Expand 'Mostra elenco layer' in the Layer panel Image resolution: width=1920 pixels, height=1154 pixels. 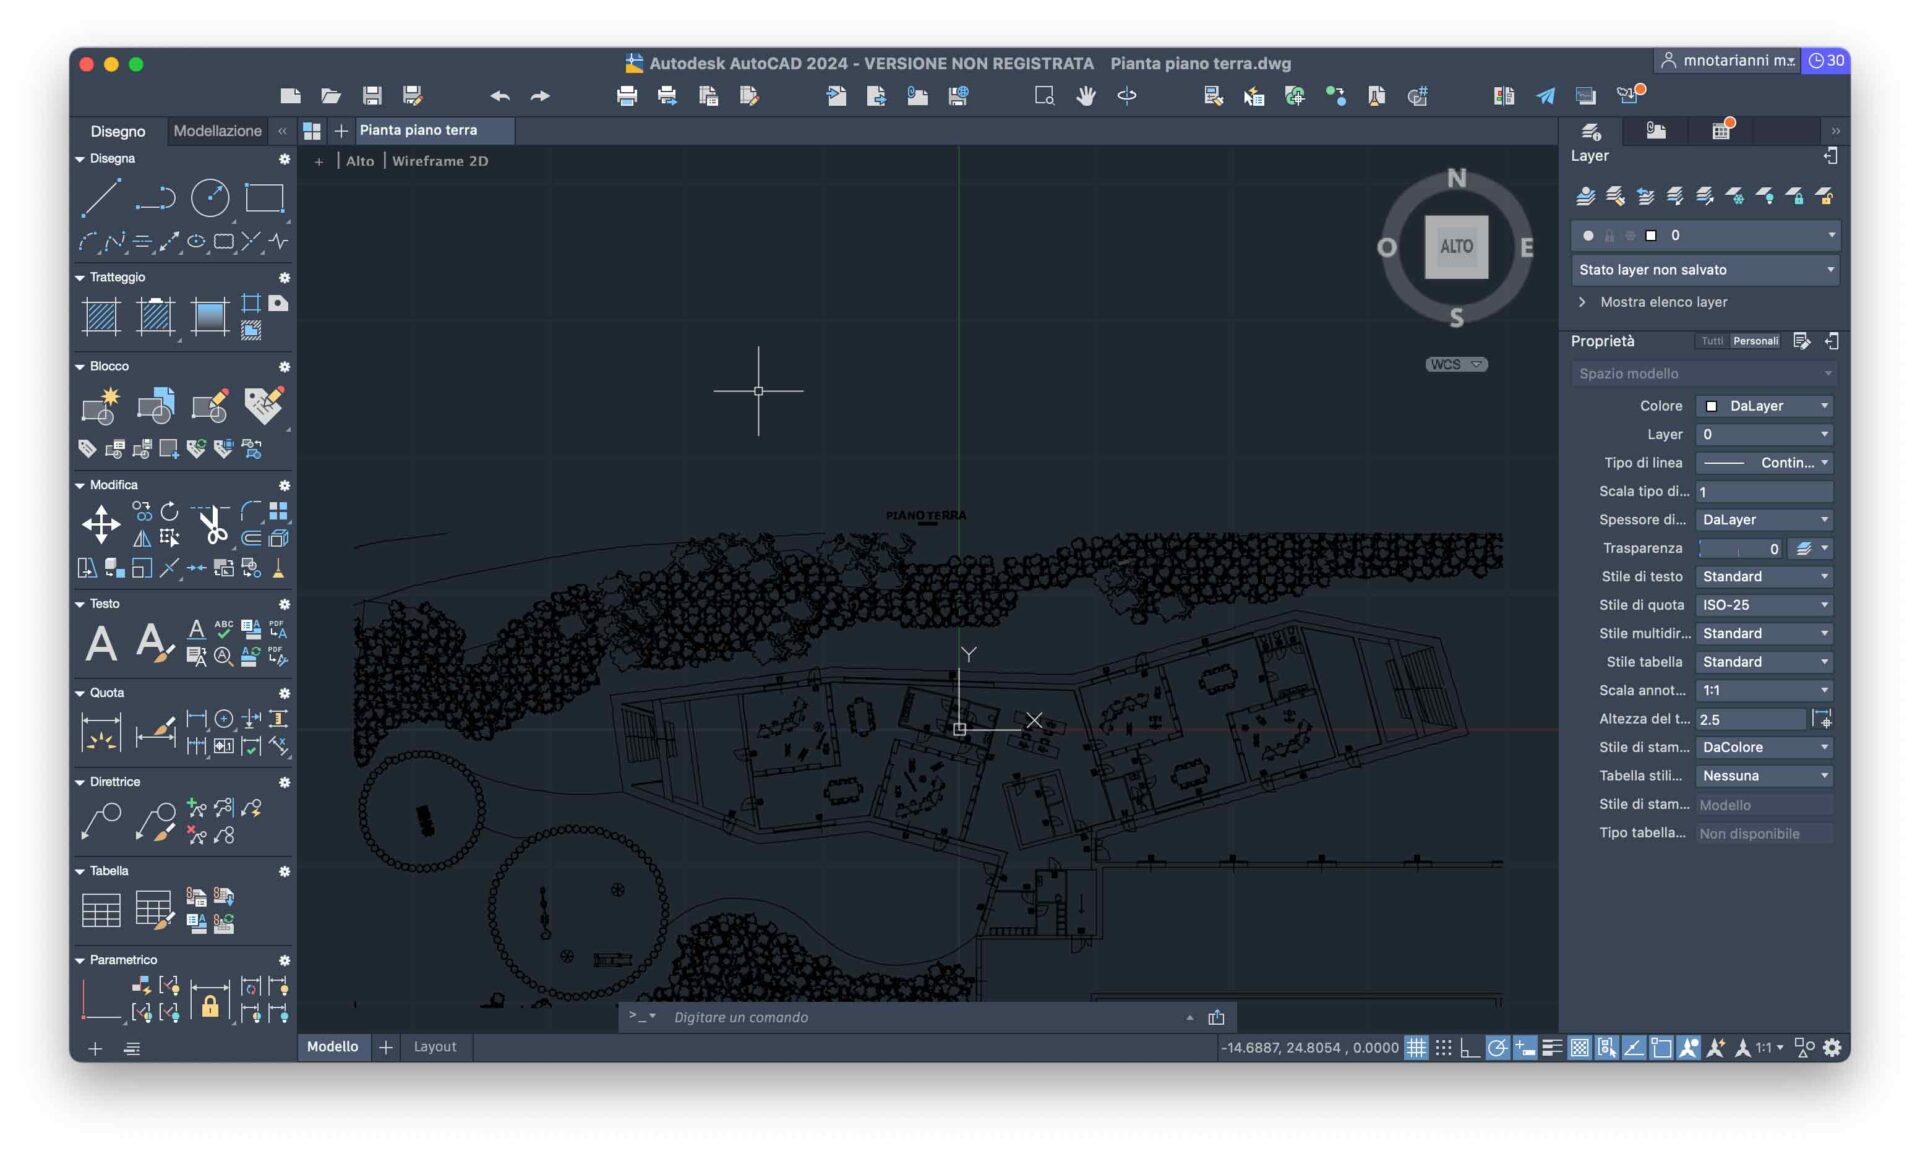(x=1664, y=302)
